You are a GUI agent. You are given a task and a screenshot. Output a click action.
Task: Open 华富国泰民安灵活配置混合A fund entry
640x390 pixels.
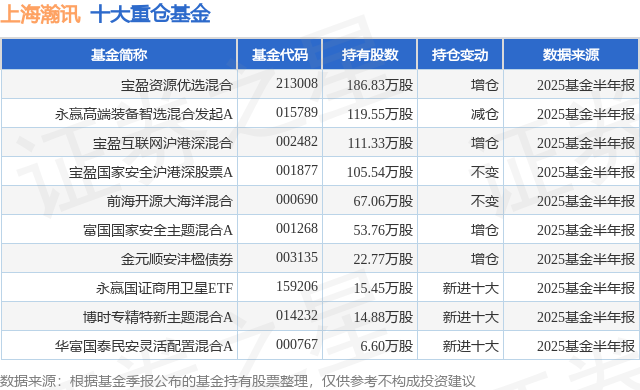(x=144, y=346)
